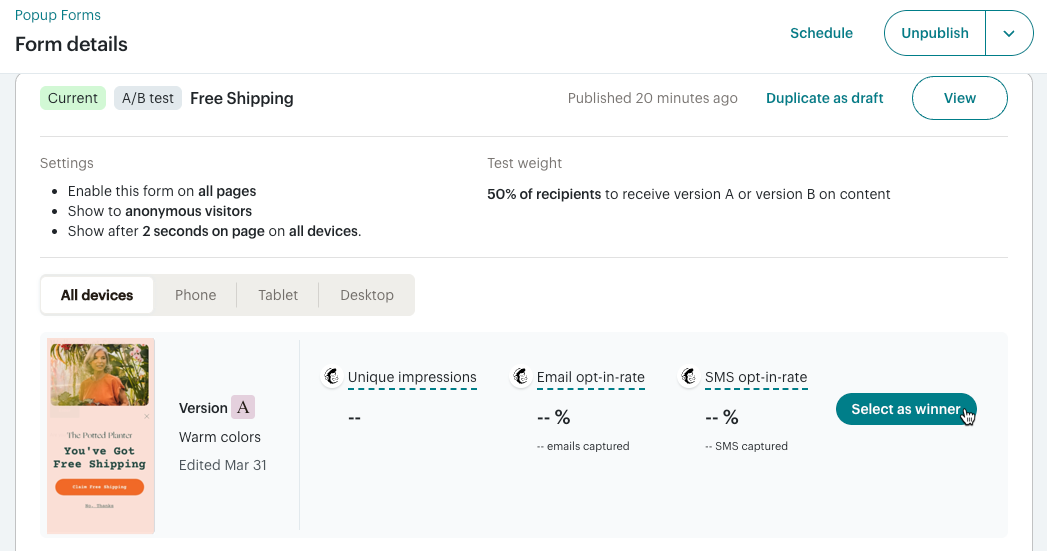1048x551 pixels.
Task: Open the Version A form thumbnail
Action: pos(101,436)
